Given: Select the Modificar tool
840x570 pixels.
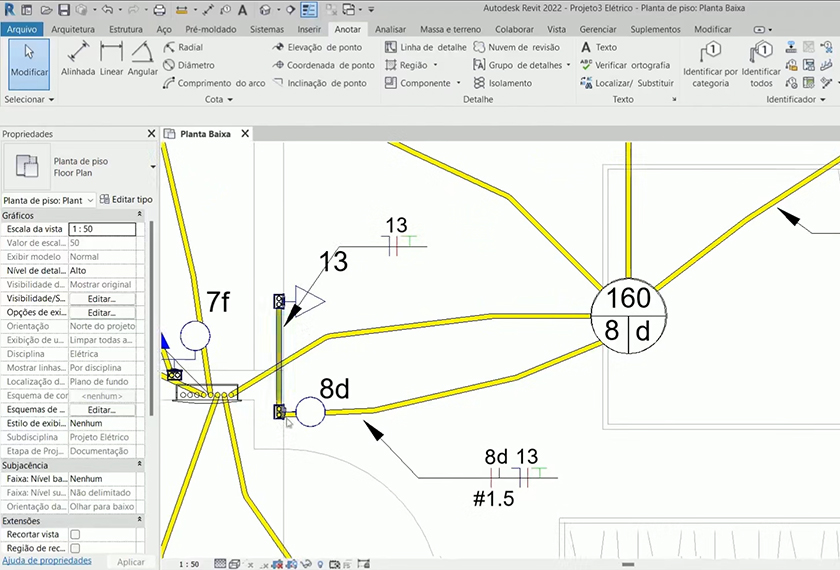Looking at the screenshot, I should [x=29, y=61].
